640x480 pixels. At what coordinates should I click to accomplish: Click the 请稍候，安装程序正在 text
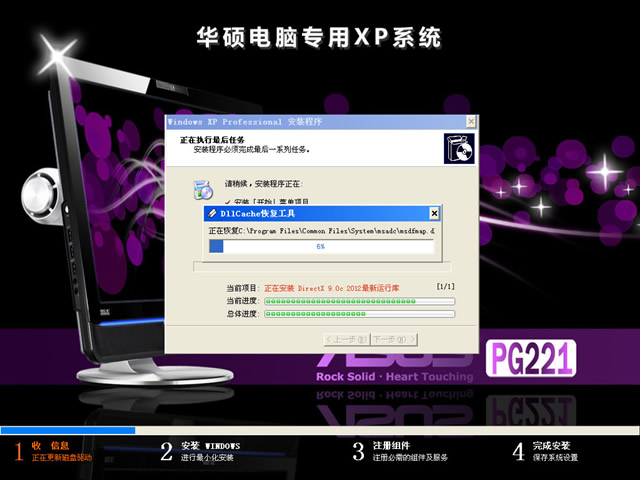tap(264, 184)
